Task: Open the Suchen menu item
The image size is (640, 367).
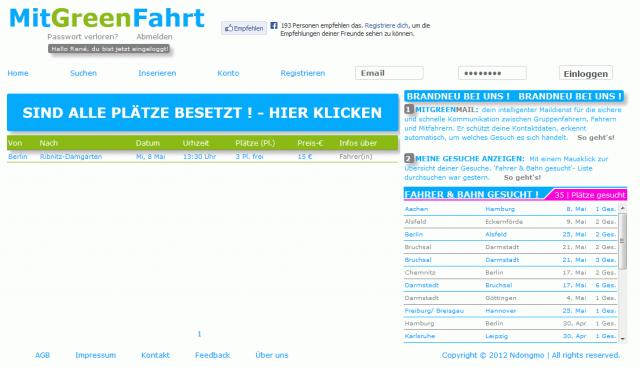Action: tap(83, 73)
